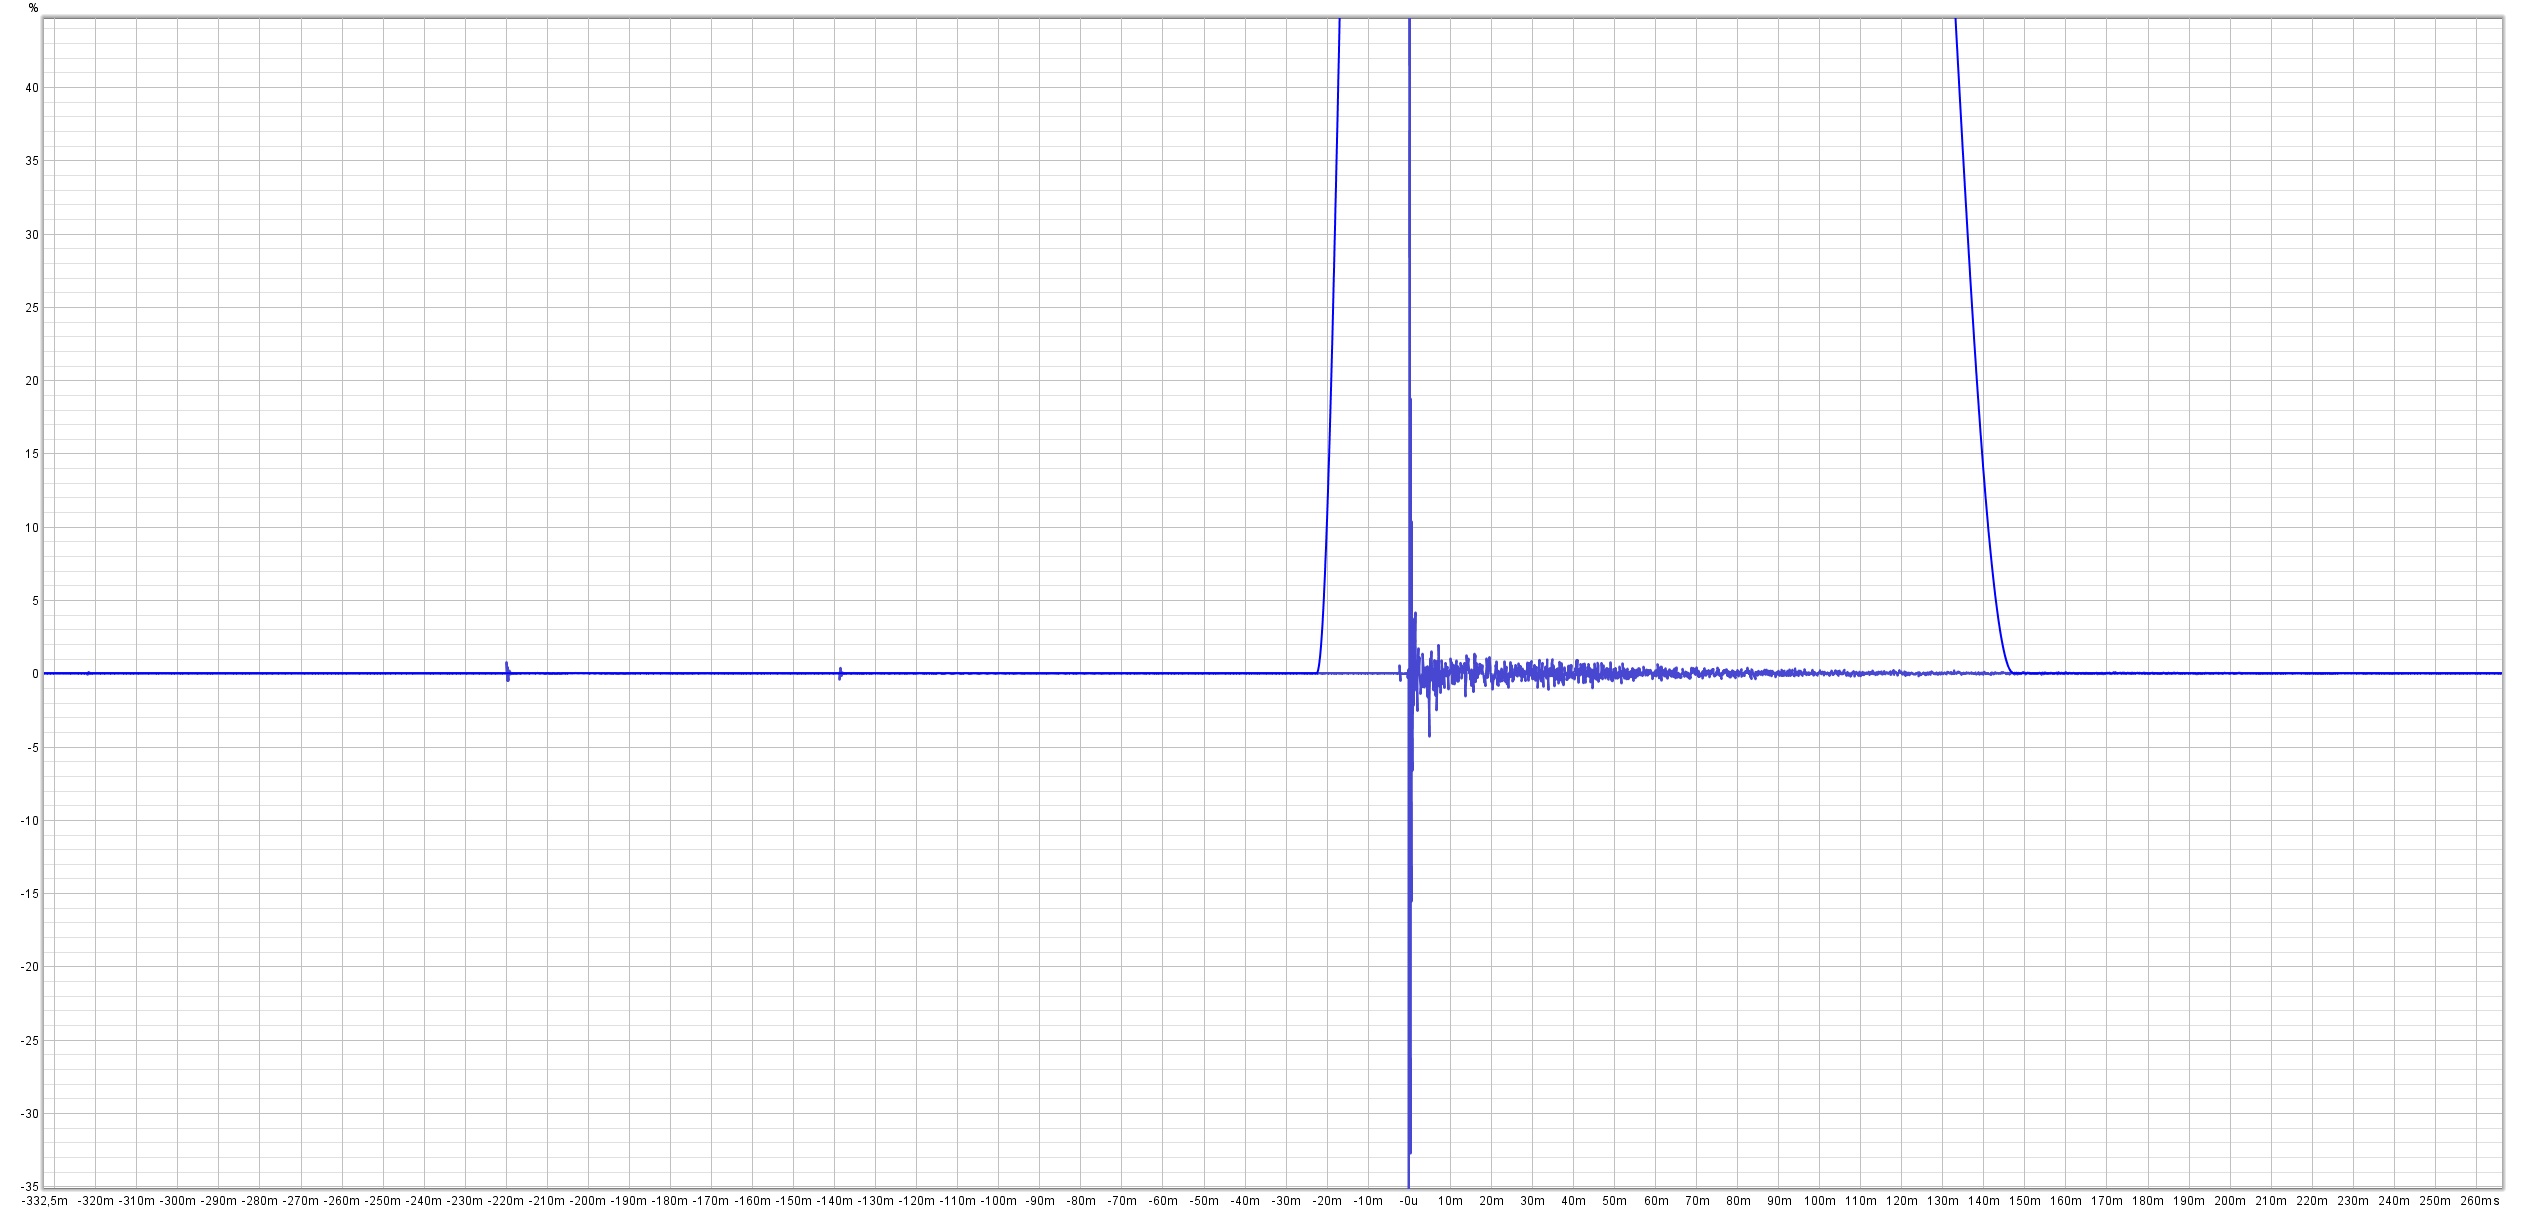The image size is (2524, 1212).
Task: Click the small pre-impulse spike near -220m
Action: click(507, 671)
